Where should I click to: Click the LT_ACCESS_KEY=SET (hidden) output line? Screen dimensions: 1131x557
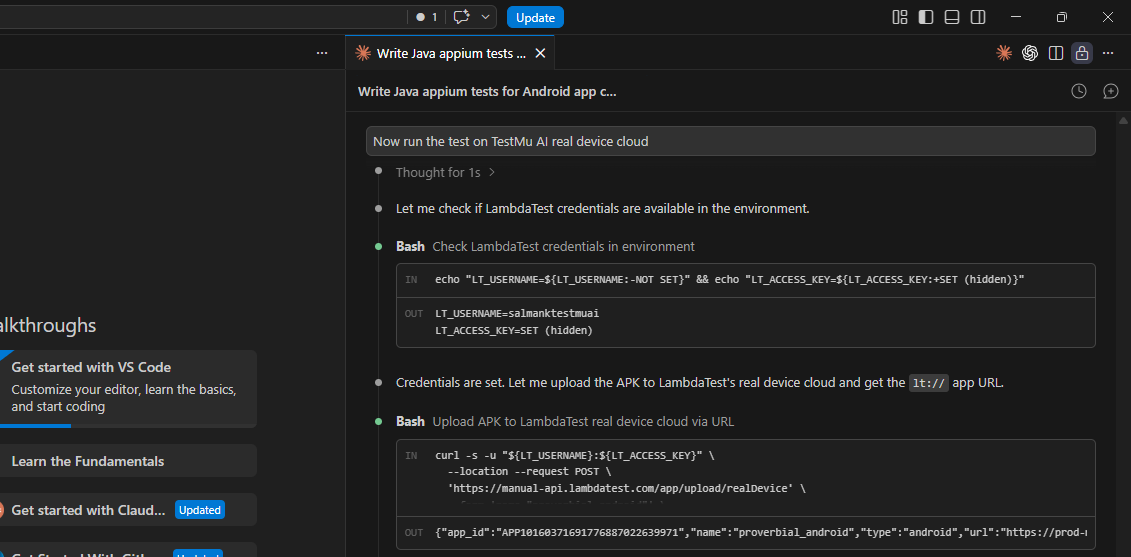[x=514, y=330]
